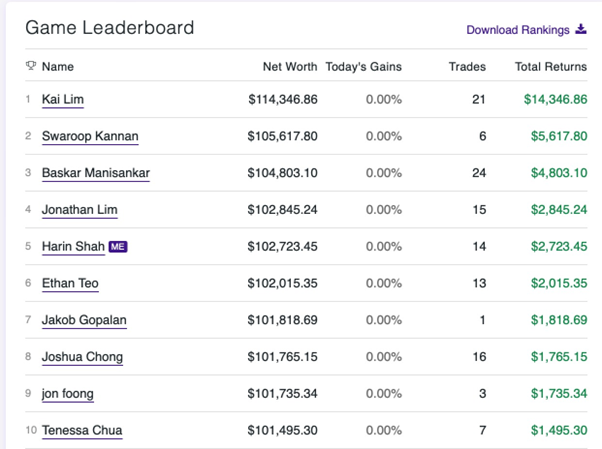Open Kai Lim's profile link

[x=62, y=100]
